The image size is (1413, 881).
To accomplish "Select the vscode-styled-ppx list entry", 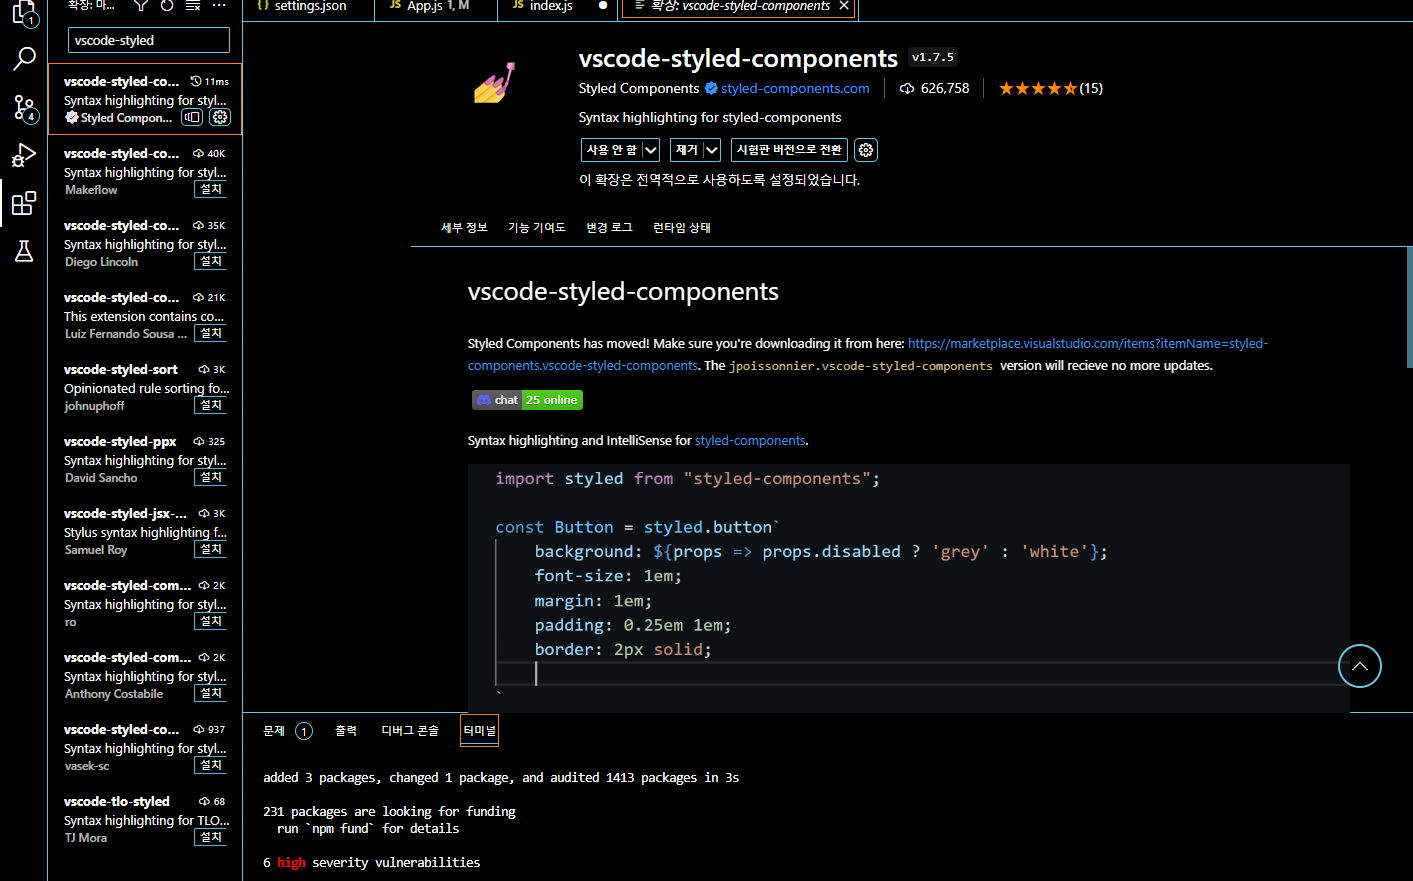I will 145,459.
